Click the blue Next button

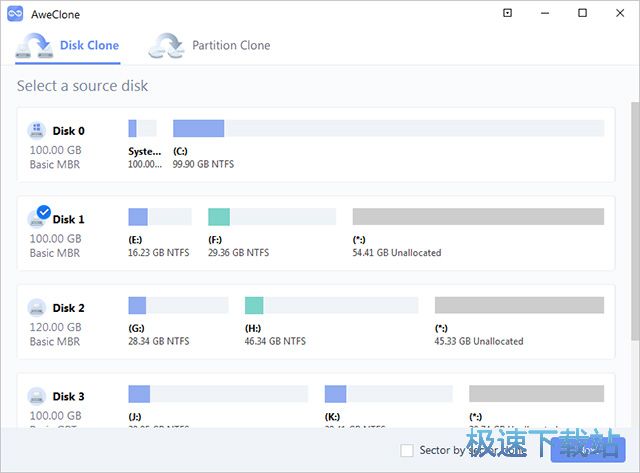tap(588, 450)
